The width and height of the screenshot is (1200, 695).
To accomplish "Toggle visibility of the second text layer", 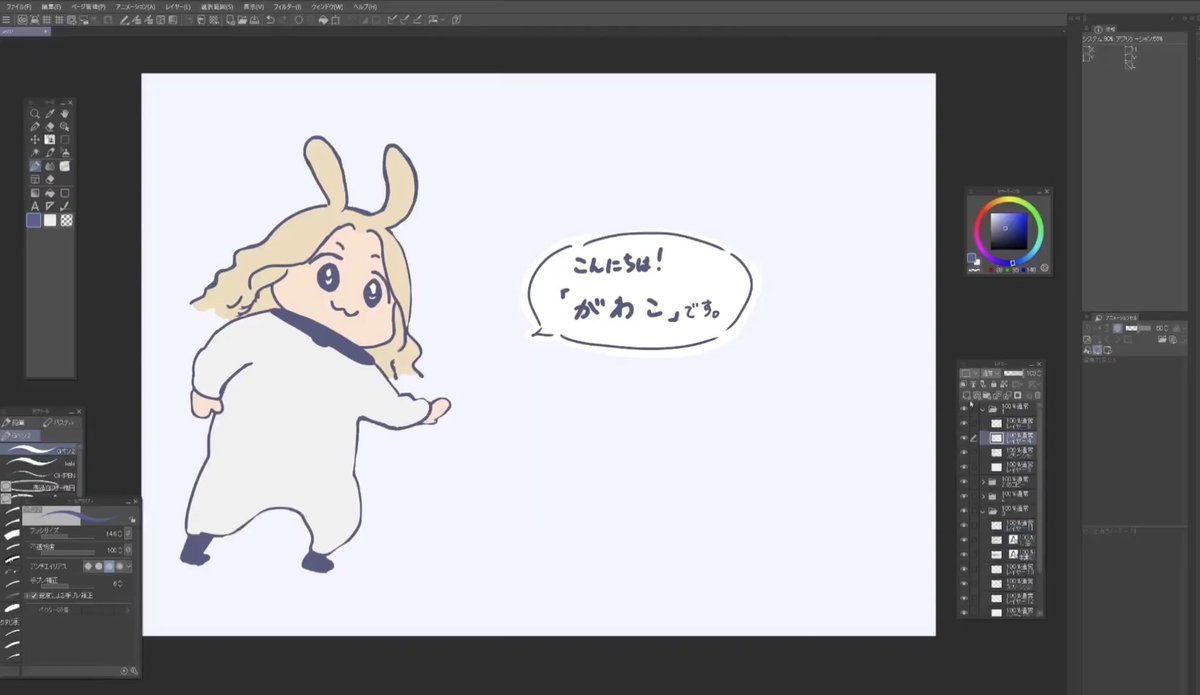I will (964, 554).
